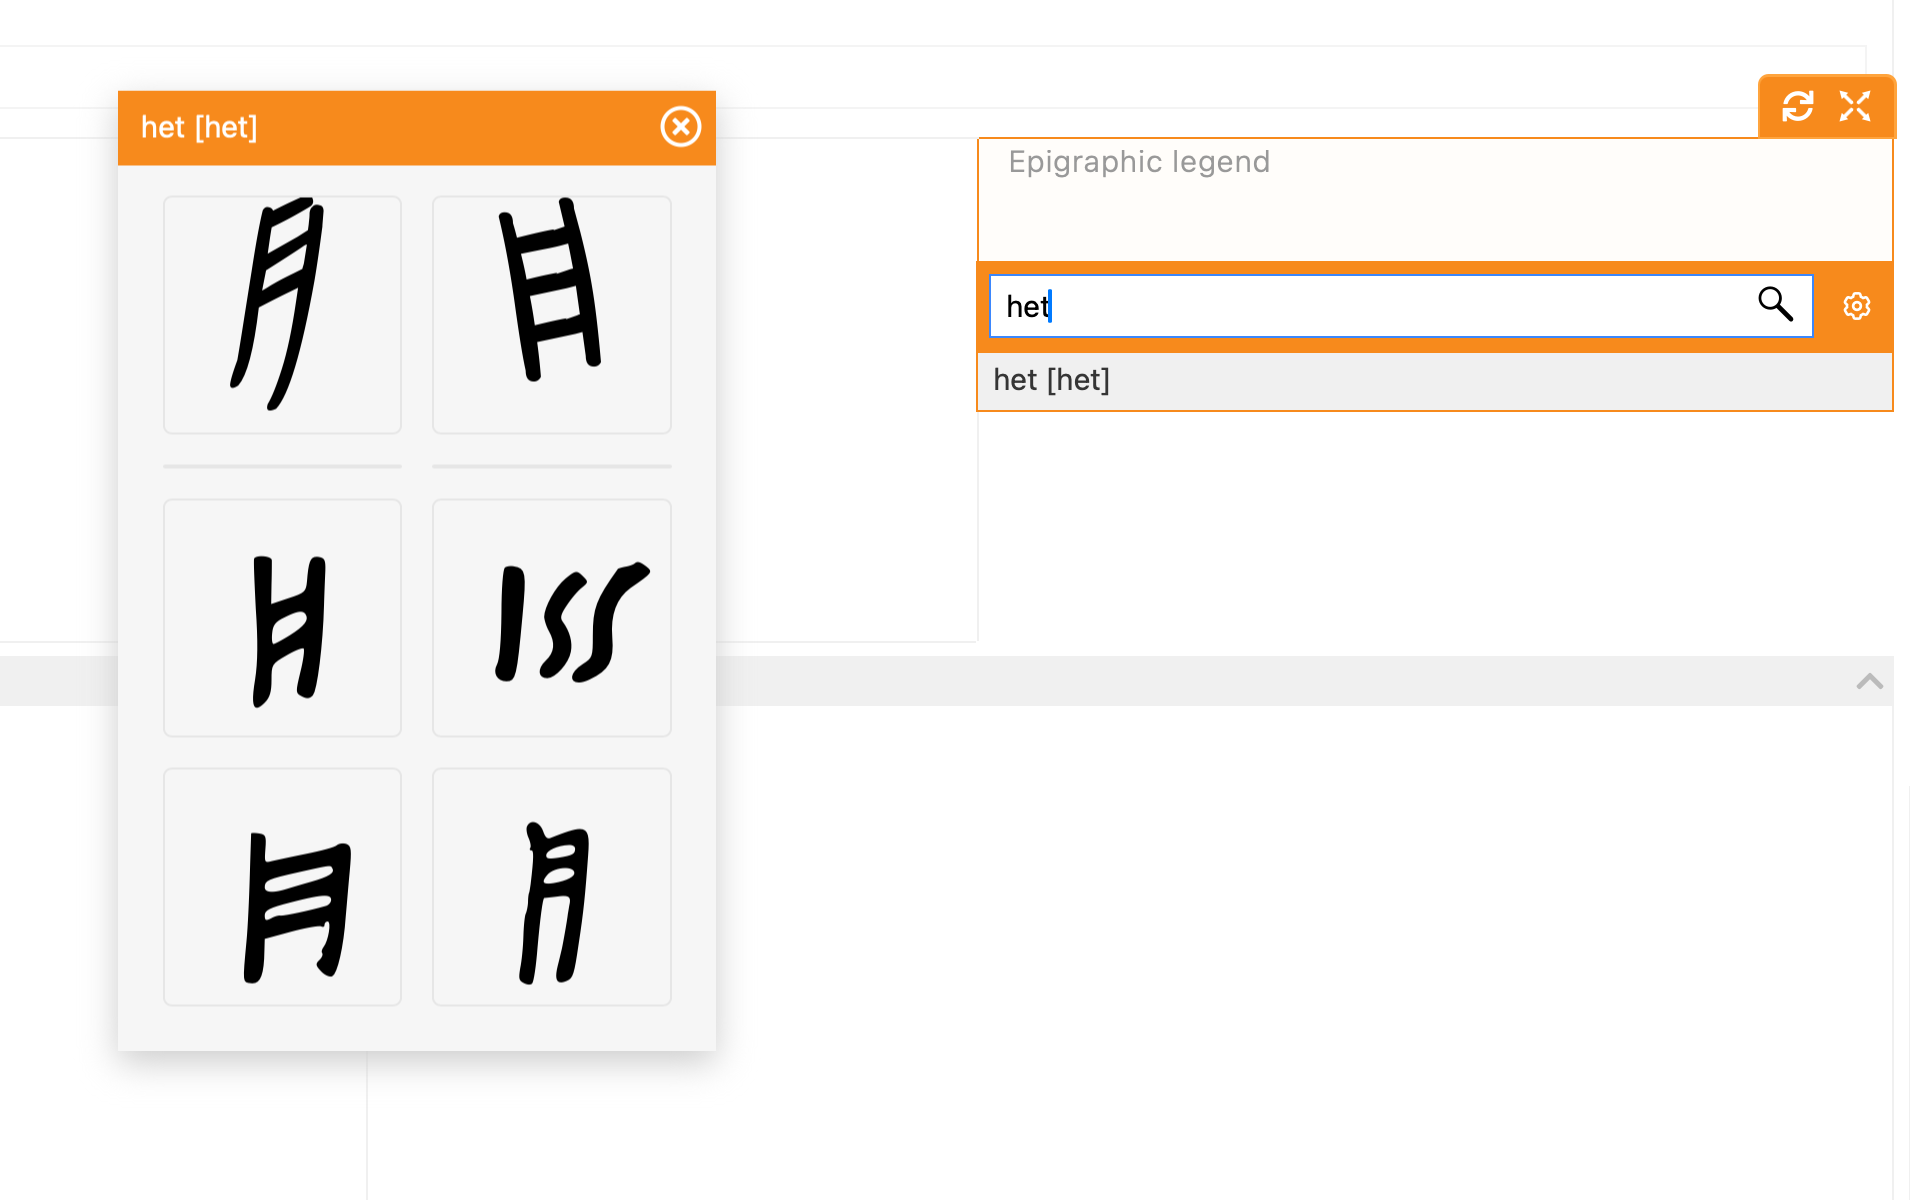Close the het [het] glyph popup
This screenshot has height=1200, width=1910.
(x=680, y=127)
